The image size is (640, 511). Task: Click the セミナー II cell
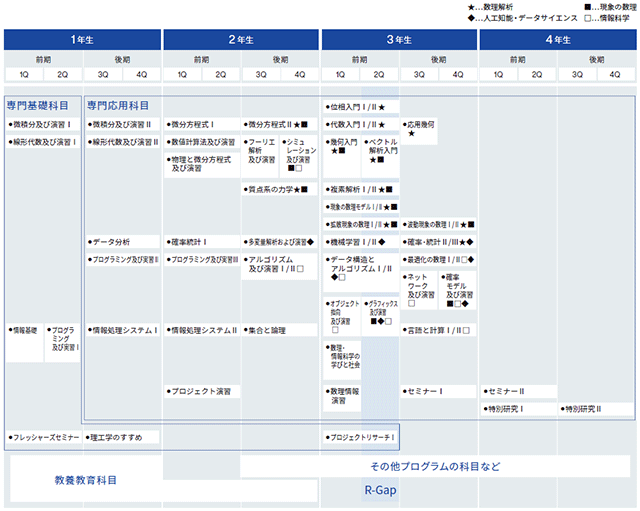coord(518,391)
